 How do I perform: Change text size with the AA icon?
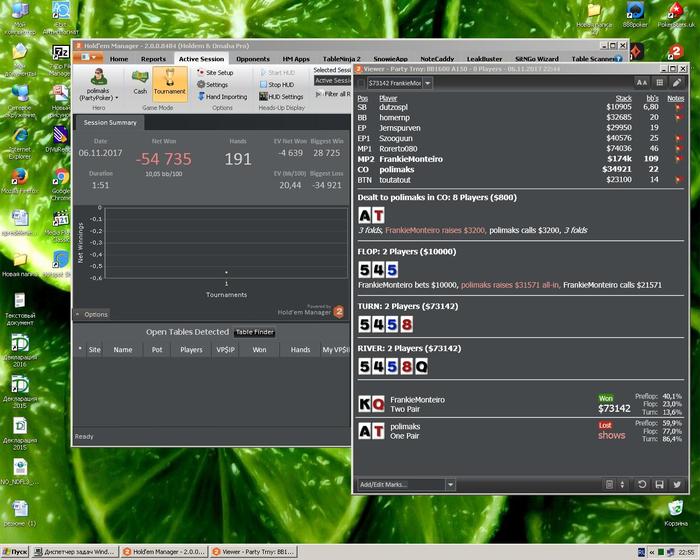pos(642,83)
